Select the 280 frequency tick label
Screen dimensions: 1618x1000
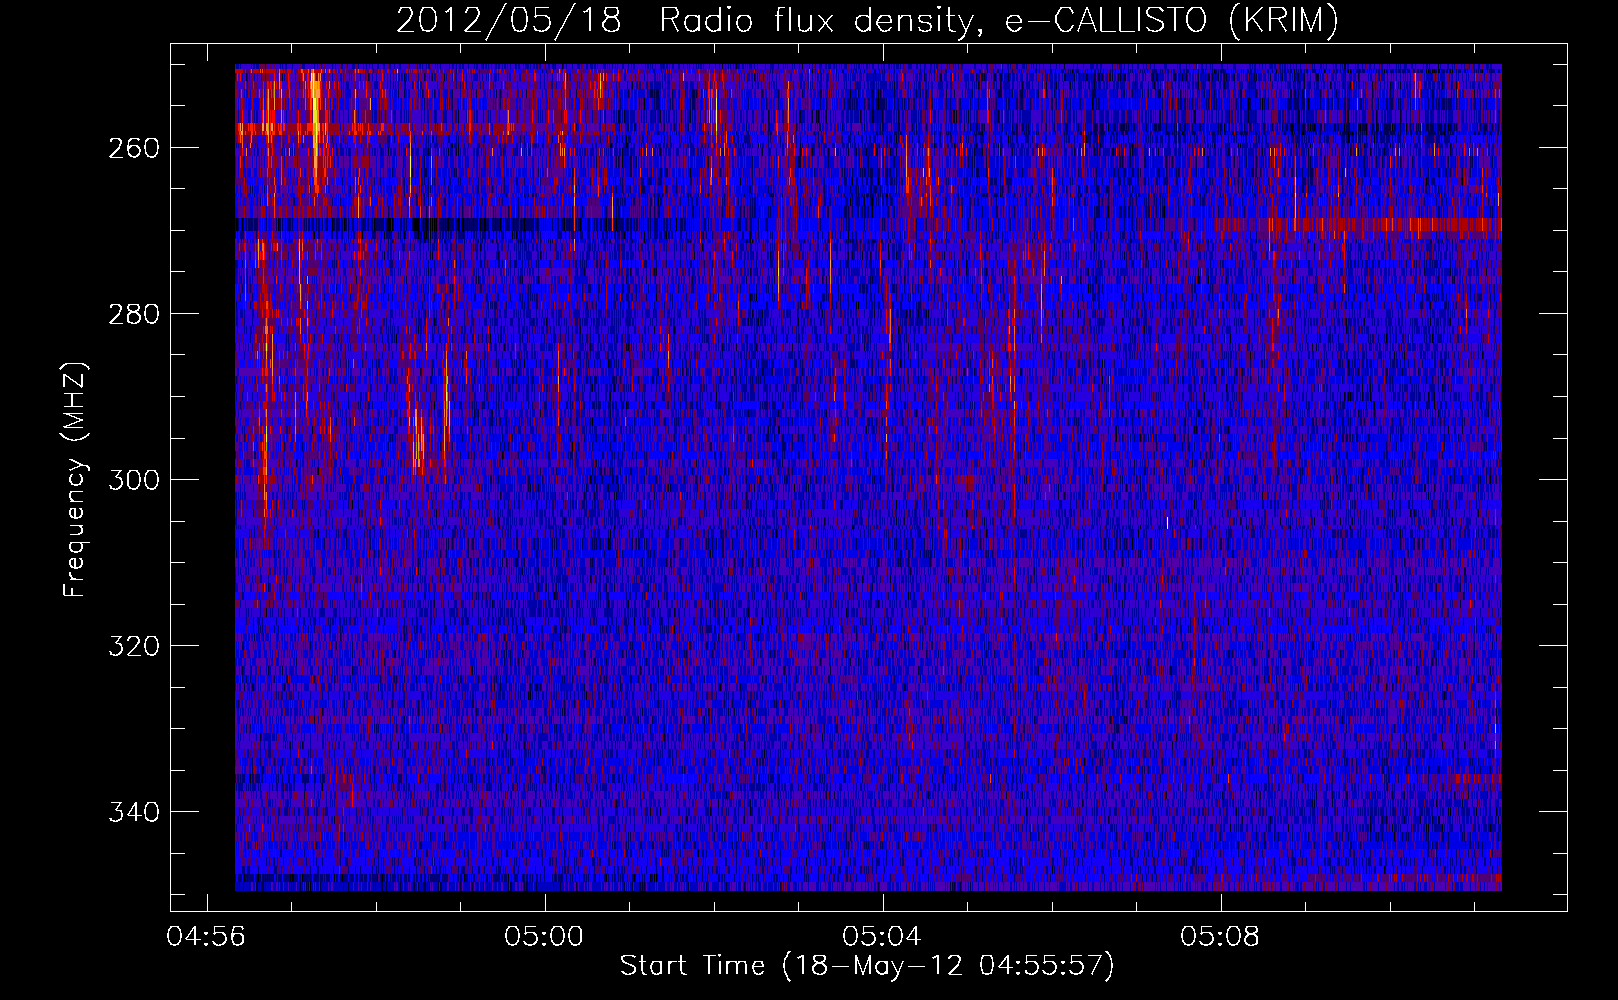[133, 314]
